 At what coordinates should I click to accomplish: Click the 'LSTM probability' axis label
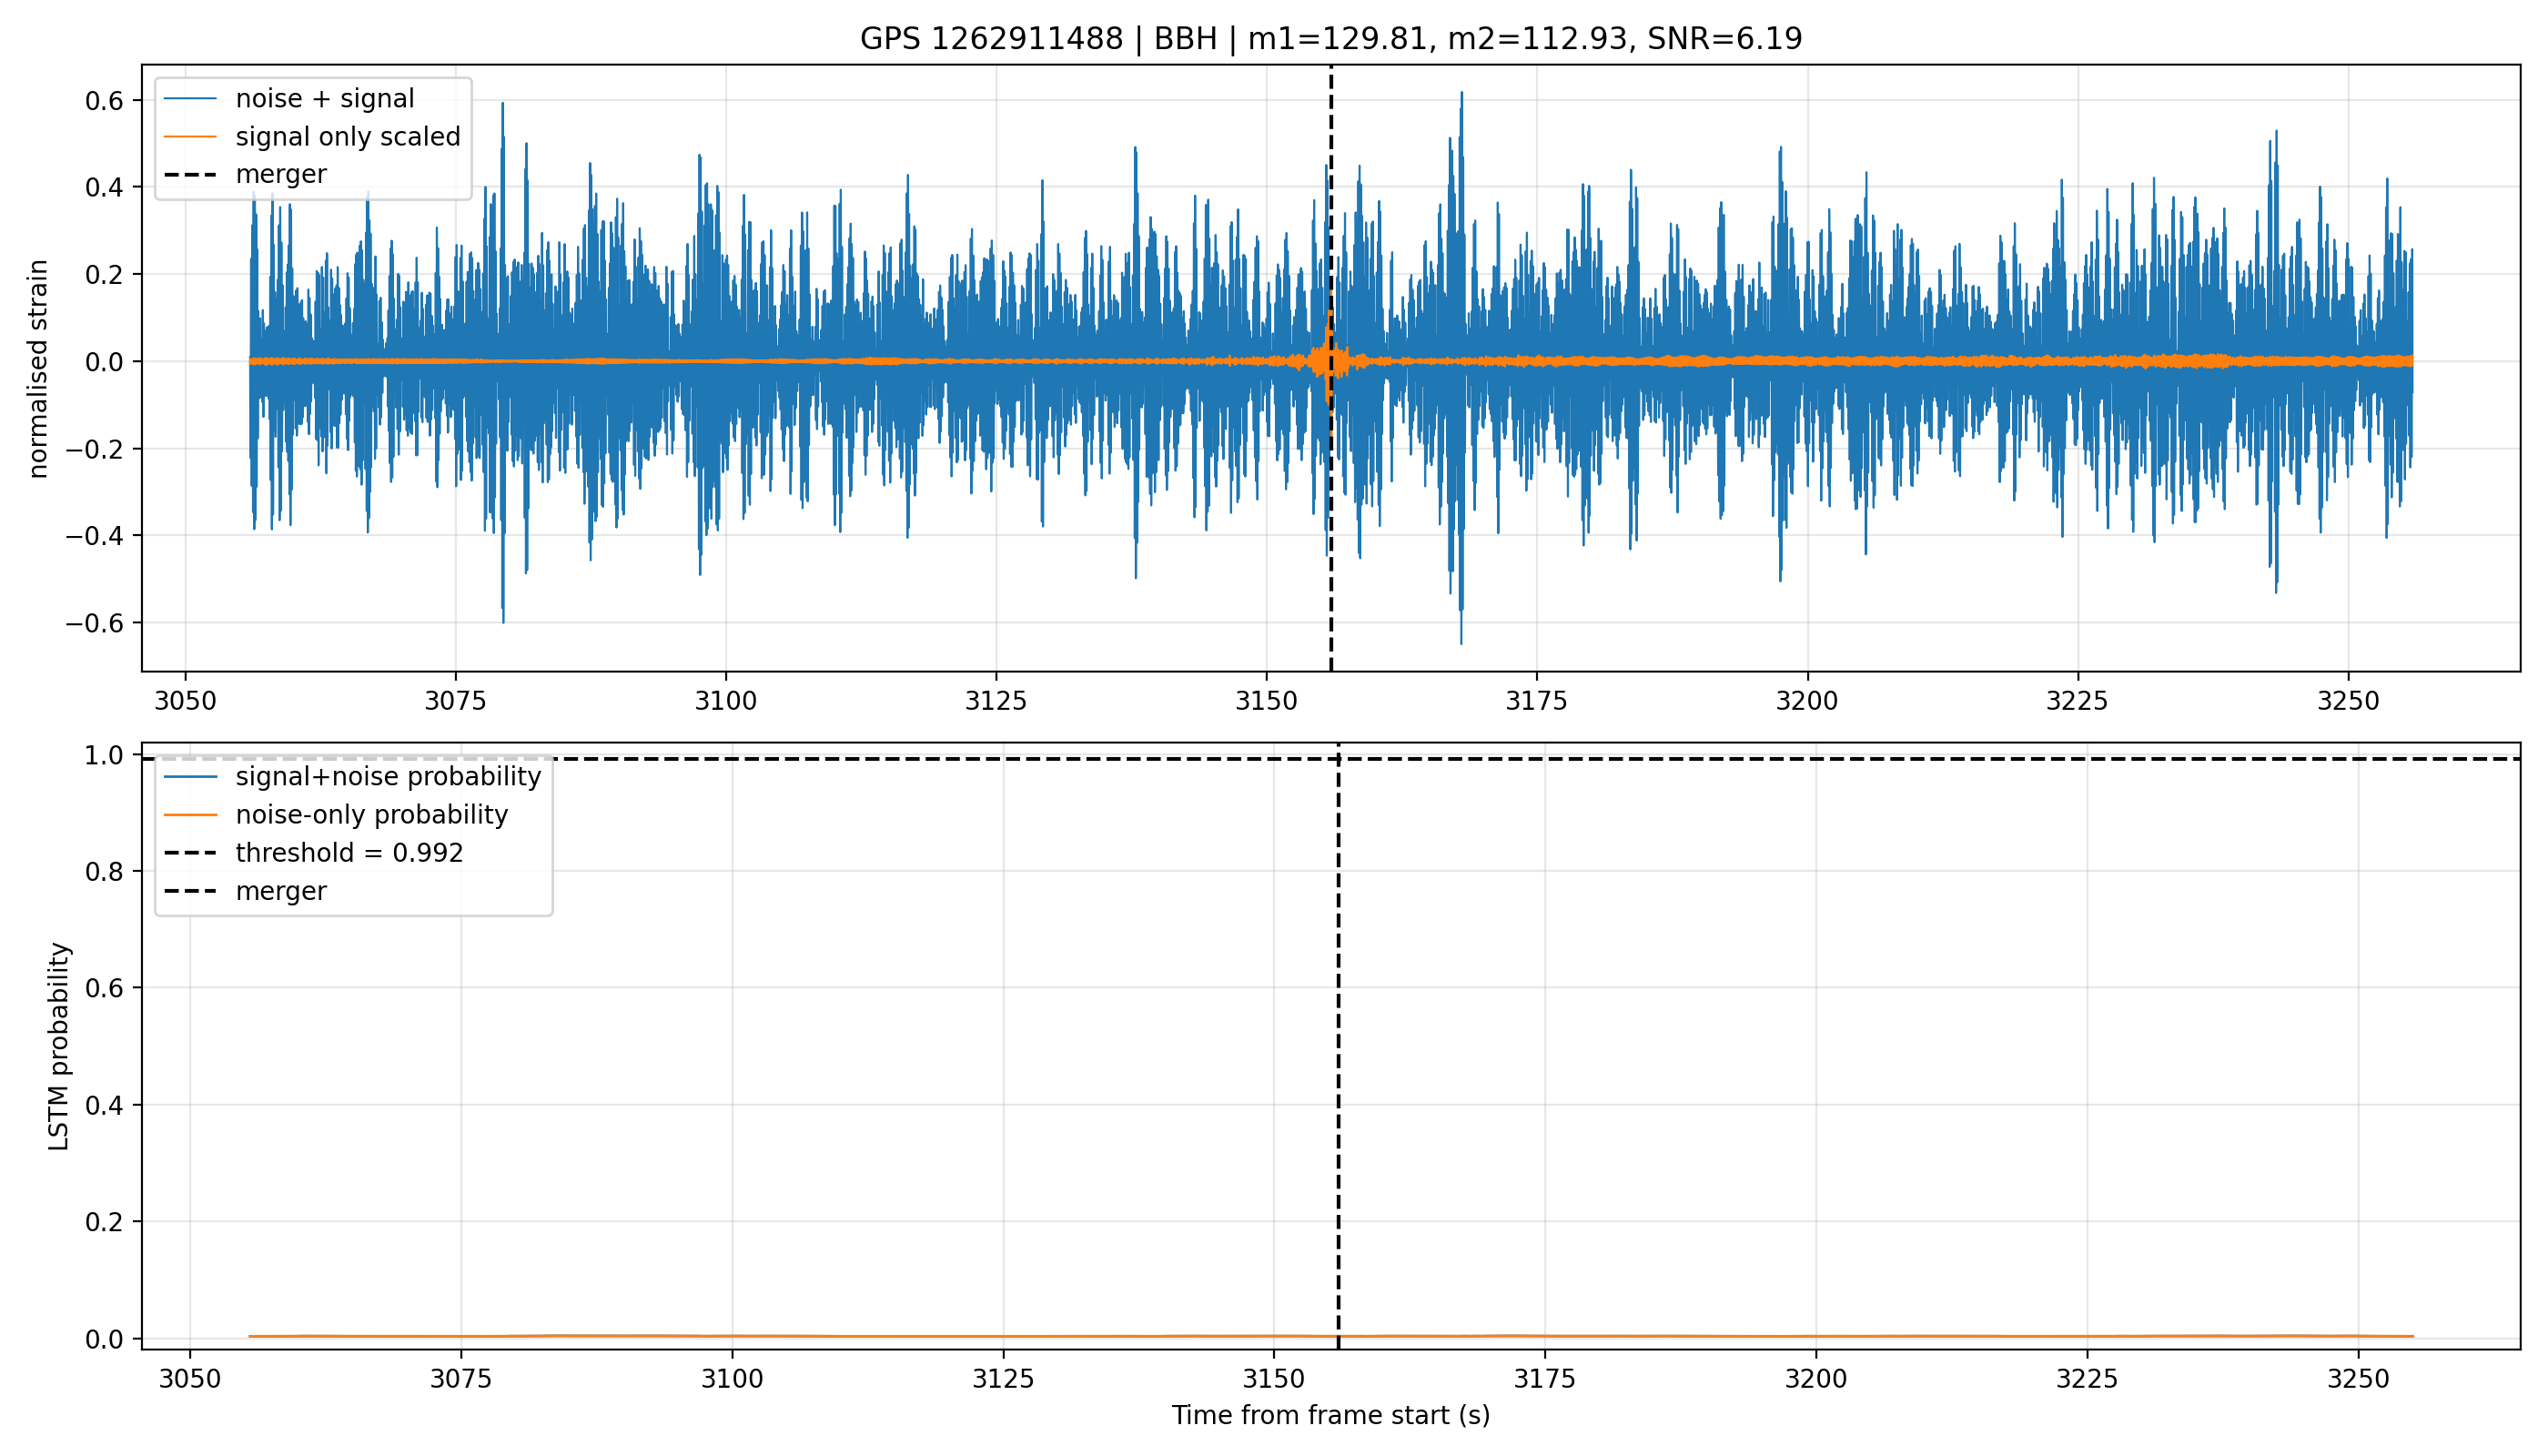(x=59, y=1046)
